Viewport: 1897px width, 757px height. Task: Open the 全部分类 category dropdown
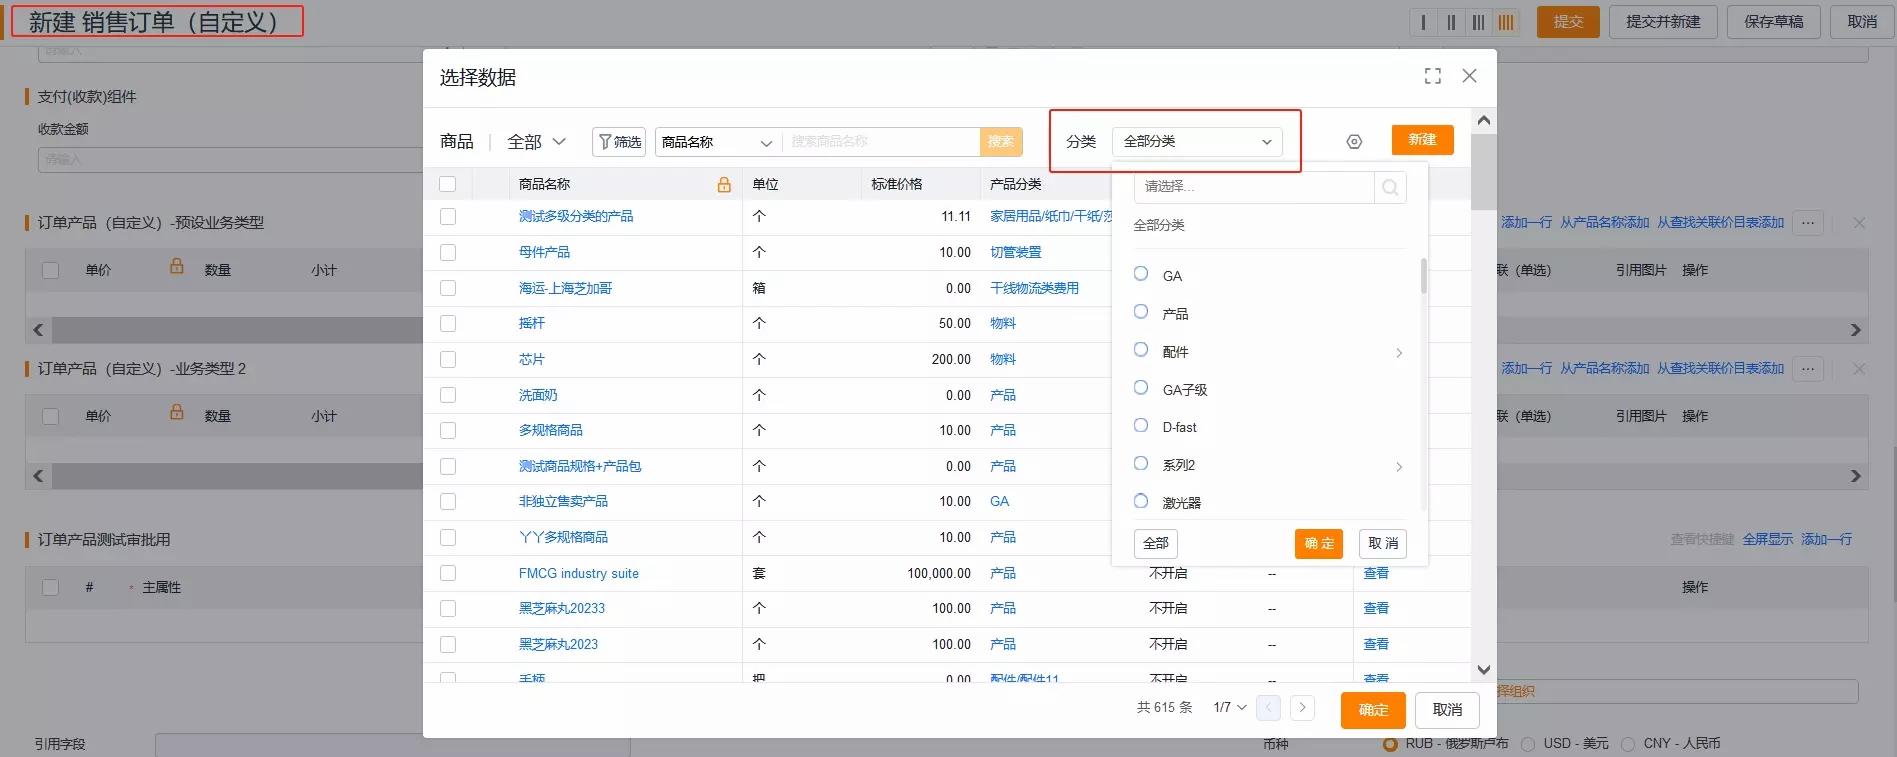[x=1197, y=142]
